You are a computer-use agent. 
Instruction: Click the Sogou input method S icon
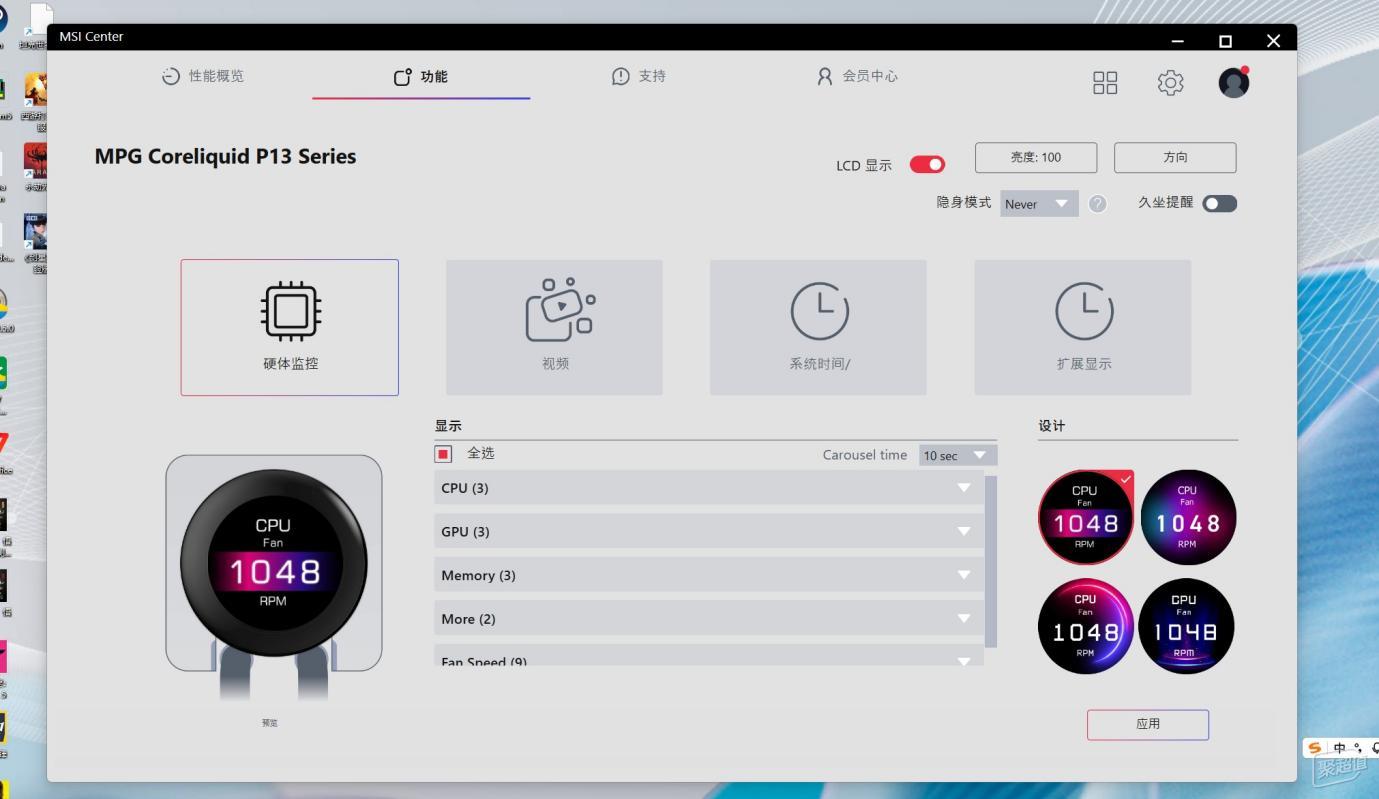tap(1315, 748)
